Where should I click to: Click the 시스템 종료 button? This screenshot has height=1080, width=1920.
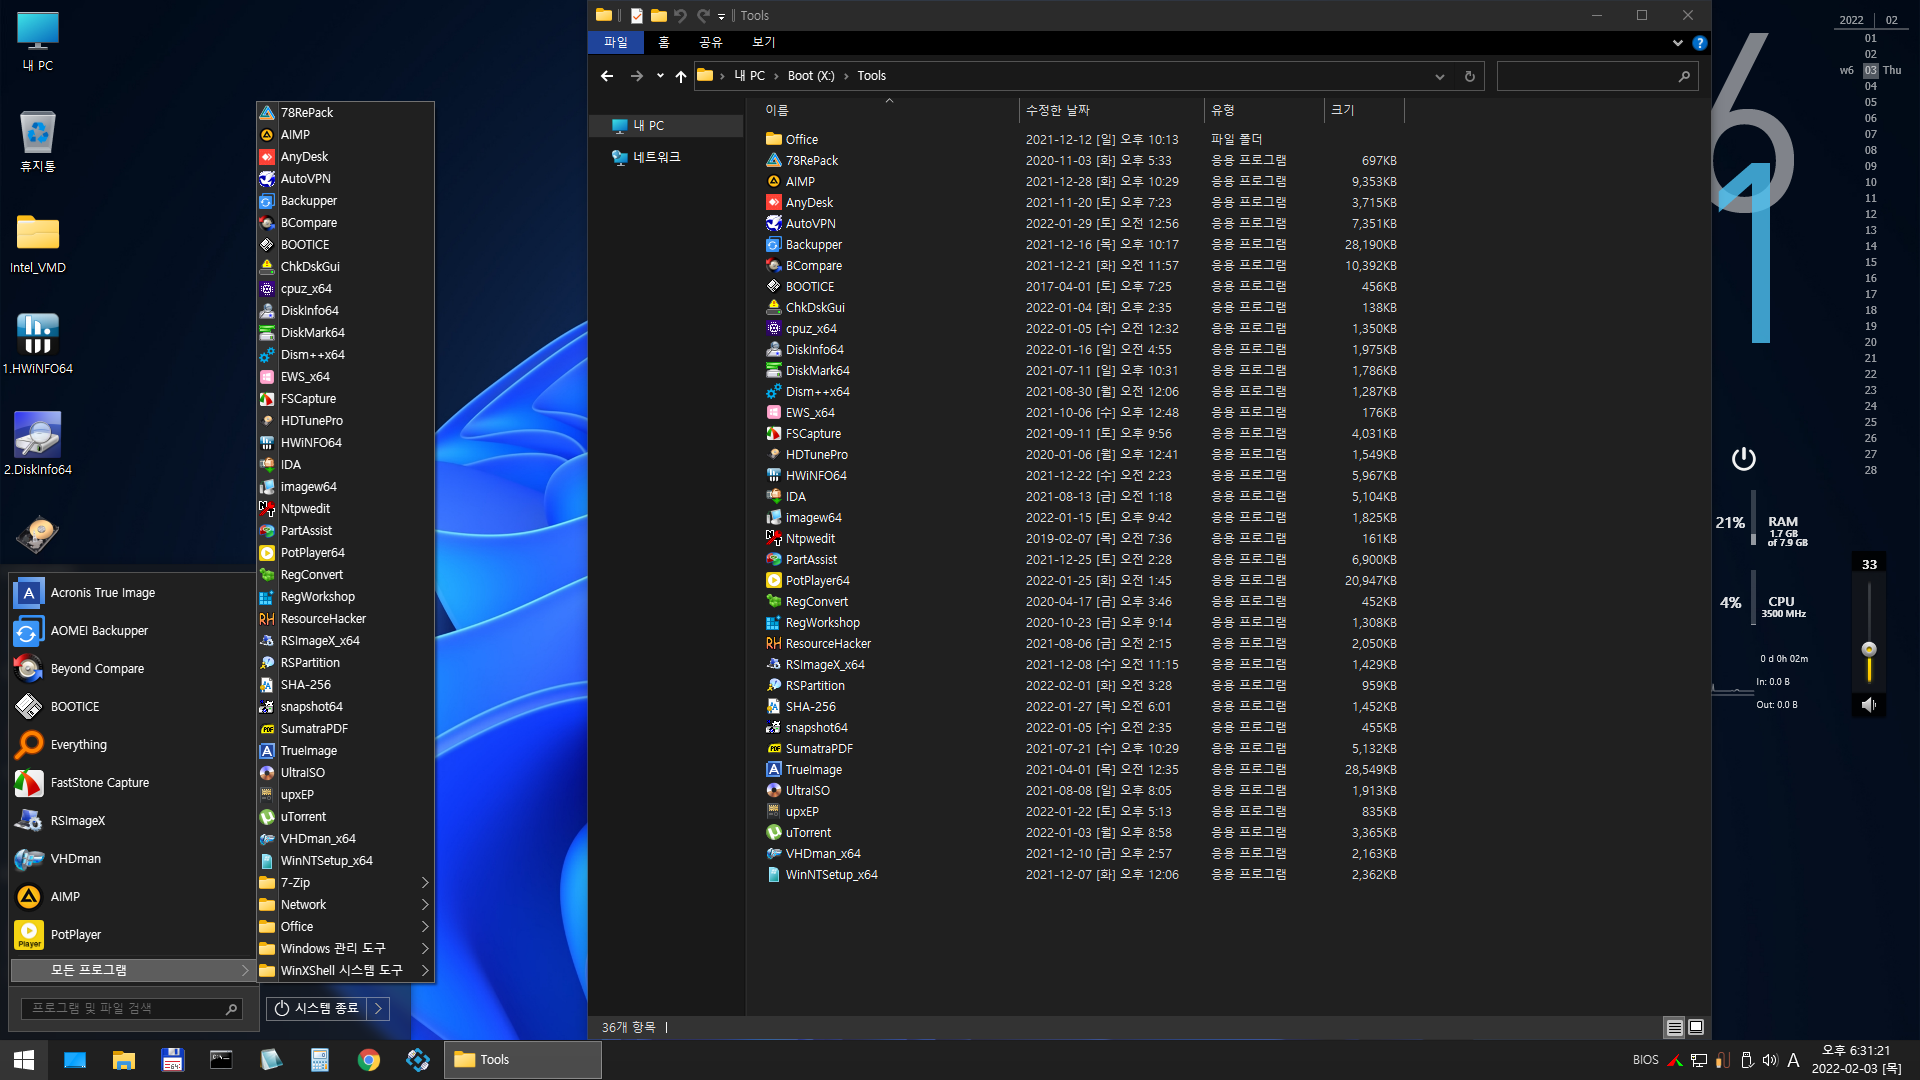(x=317, y=1009)
